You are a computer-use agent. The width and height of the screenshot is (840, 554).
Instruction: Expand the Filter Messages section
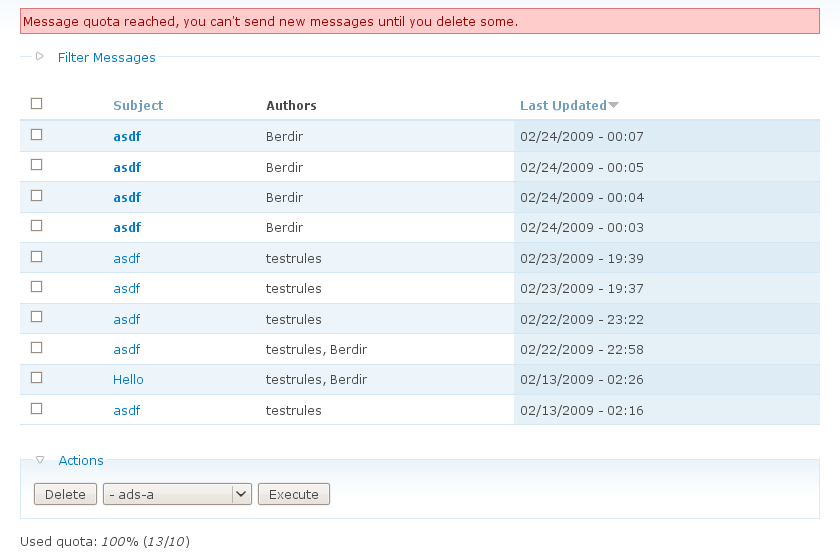(40, 57)
